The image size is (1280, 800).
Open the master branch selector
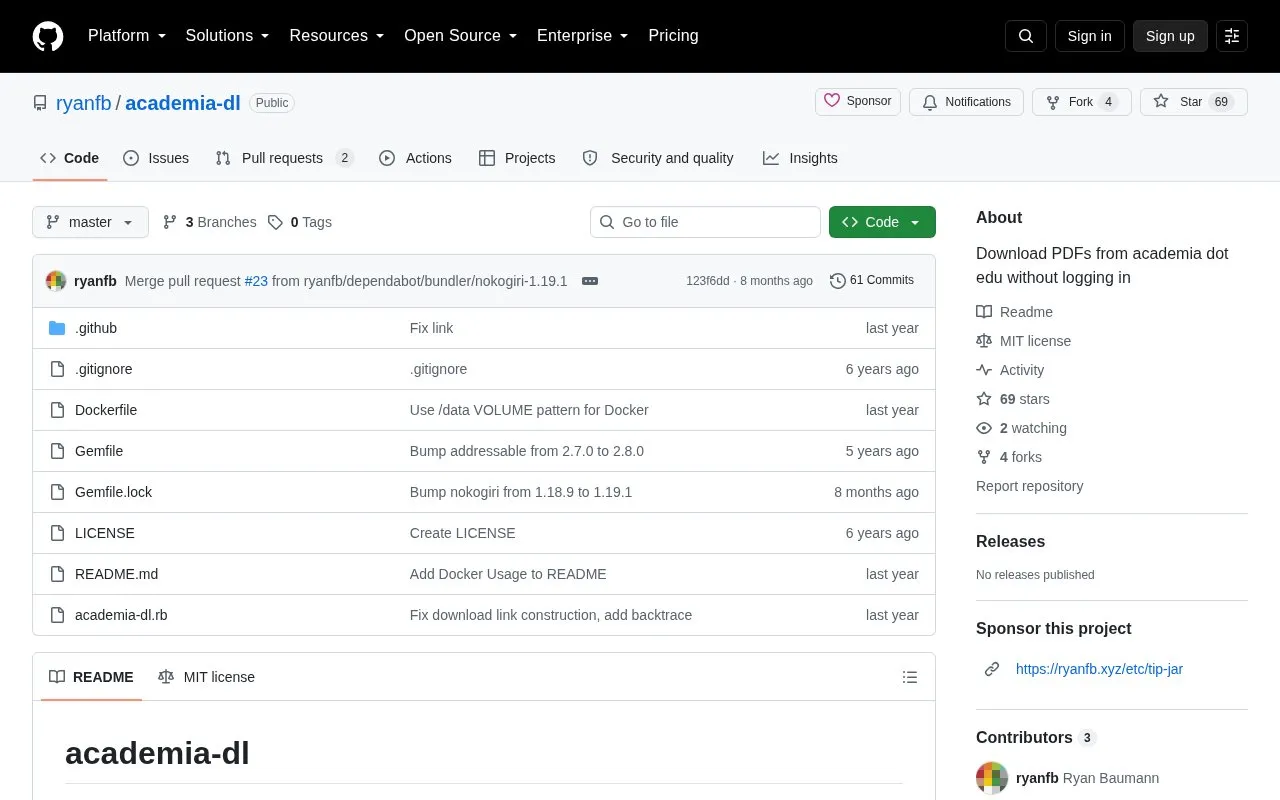[90, 222]
